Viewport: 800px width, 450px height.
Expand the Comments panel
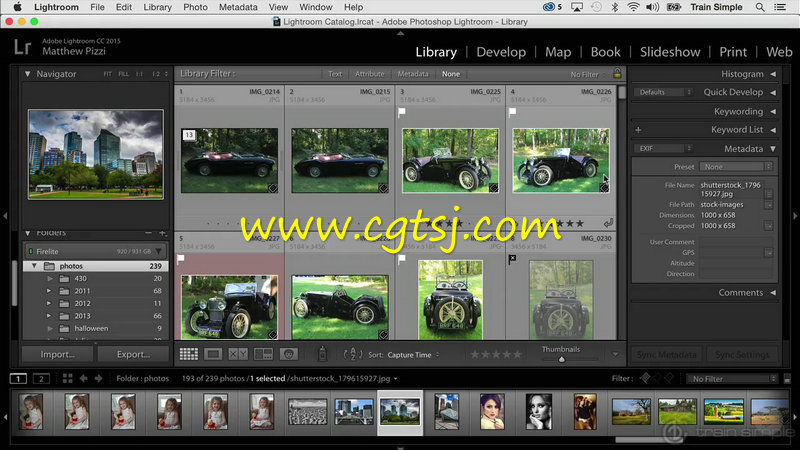773,293
